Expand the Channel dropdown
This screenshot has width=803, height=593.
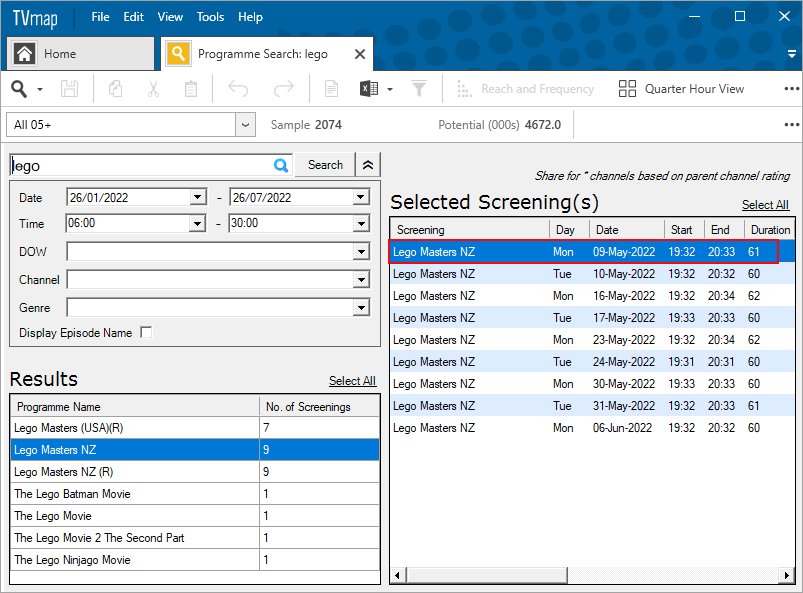click(x=361, y=280)
